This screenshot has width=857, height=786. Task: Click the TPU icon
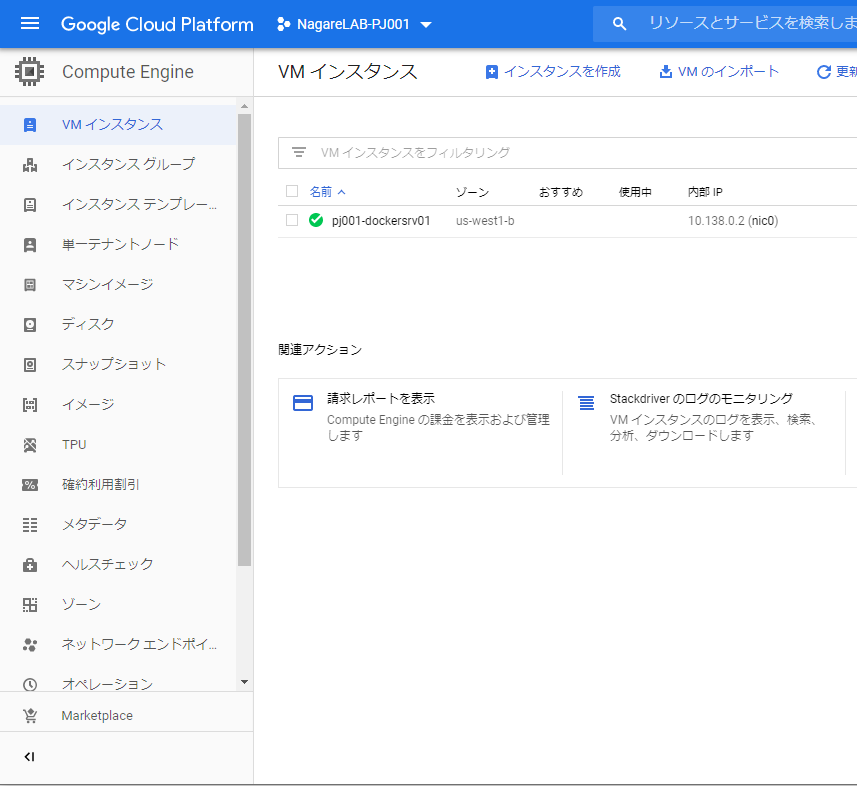pos(30,445)
